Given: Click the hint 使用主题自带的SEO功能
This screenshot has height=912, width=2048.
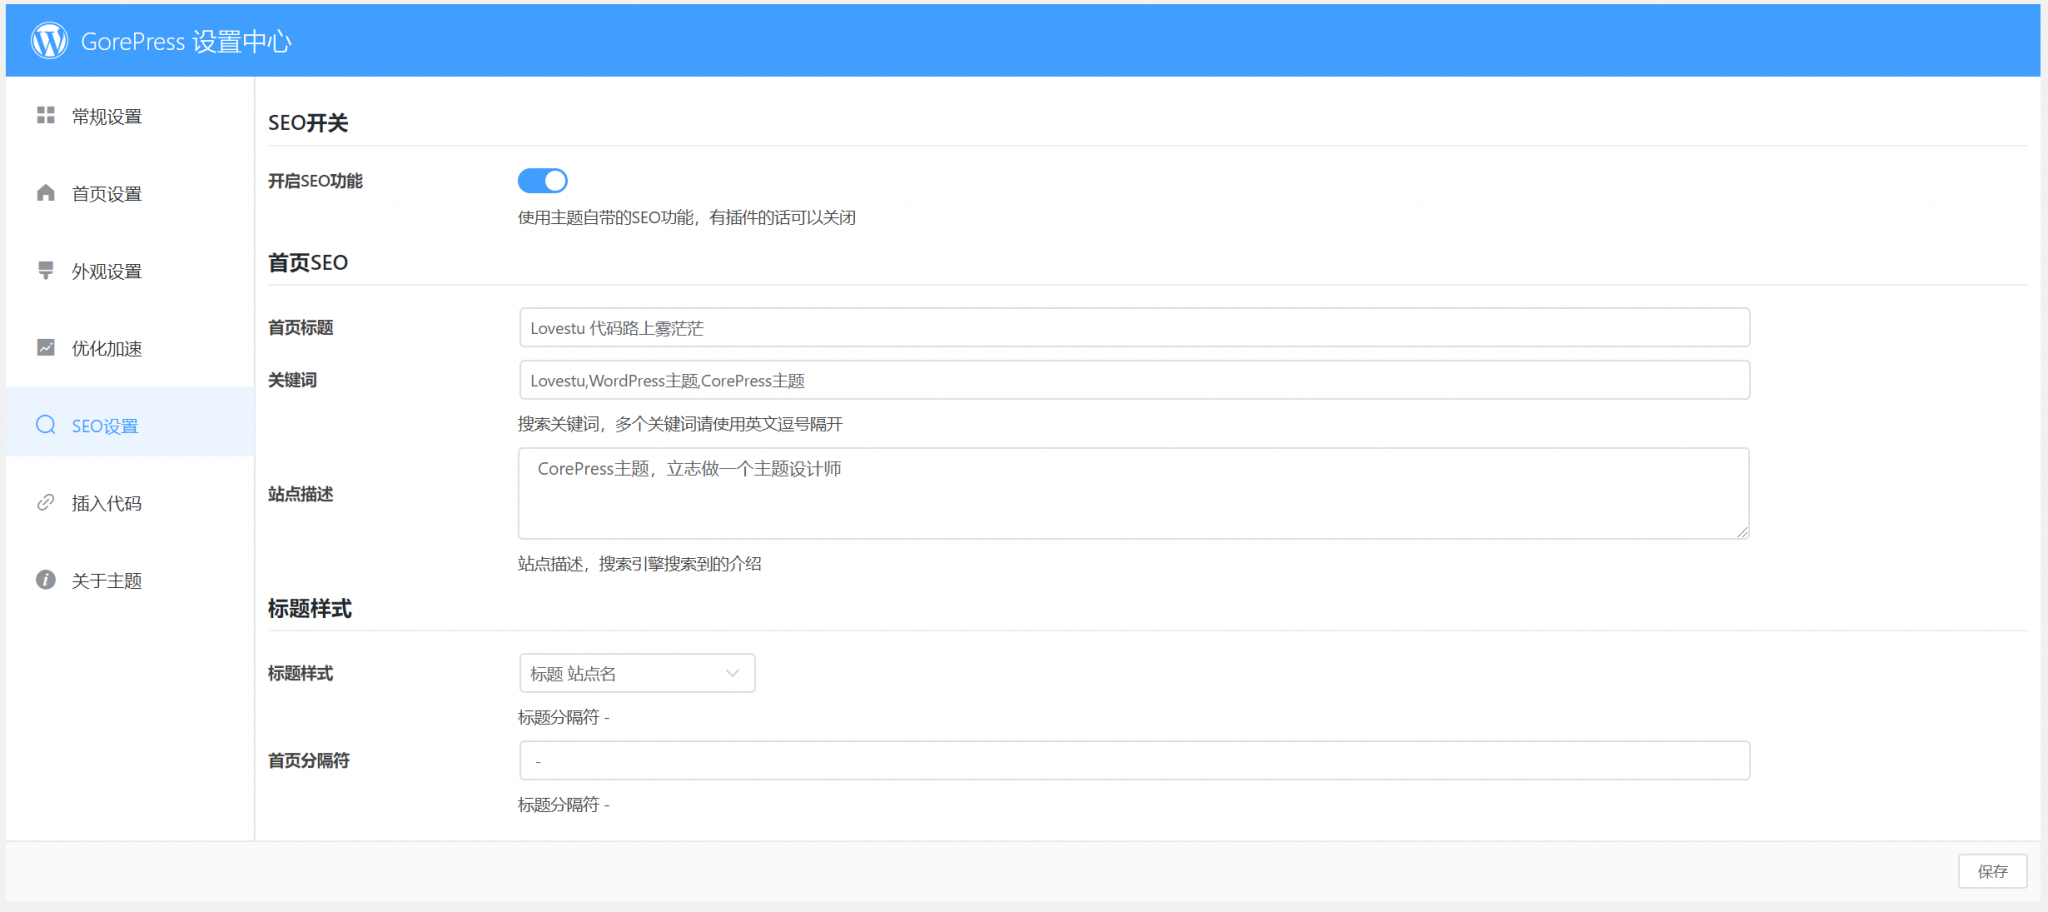Looking at the screenshot, I should click(686, 218).
